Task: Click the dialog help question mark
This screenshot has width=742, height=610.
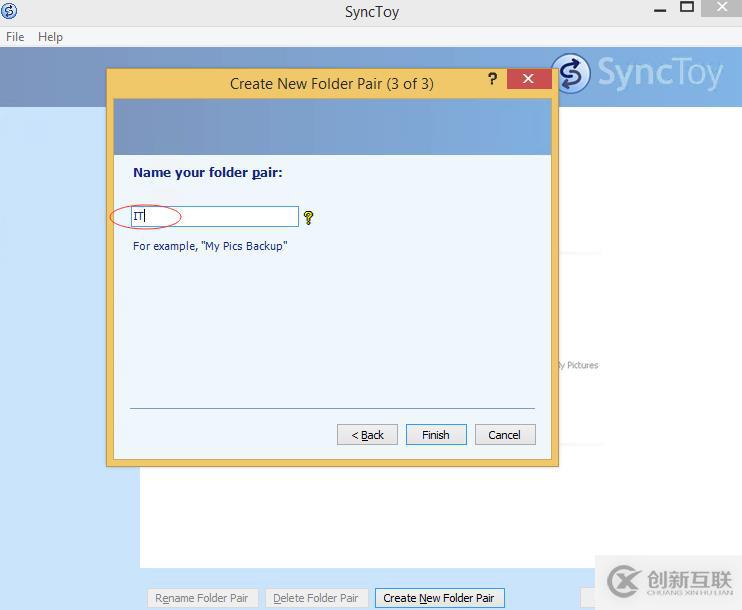Action: (x=493, y=79)
